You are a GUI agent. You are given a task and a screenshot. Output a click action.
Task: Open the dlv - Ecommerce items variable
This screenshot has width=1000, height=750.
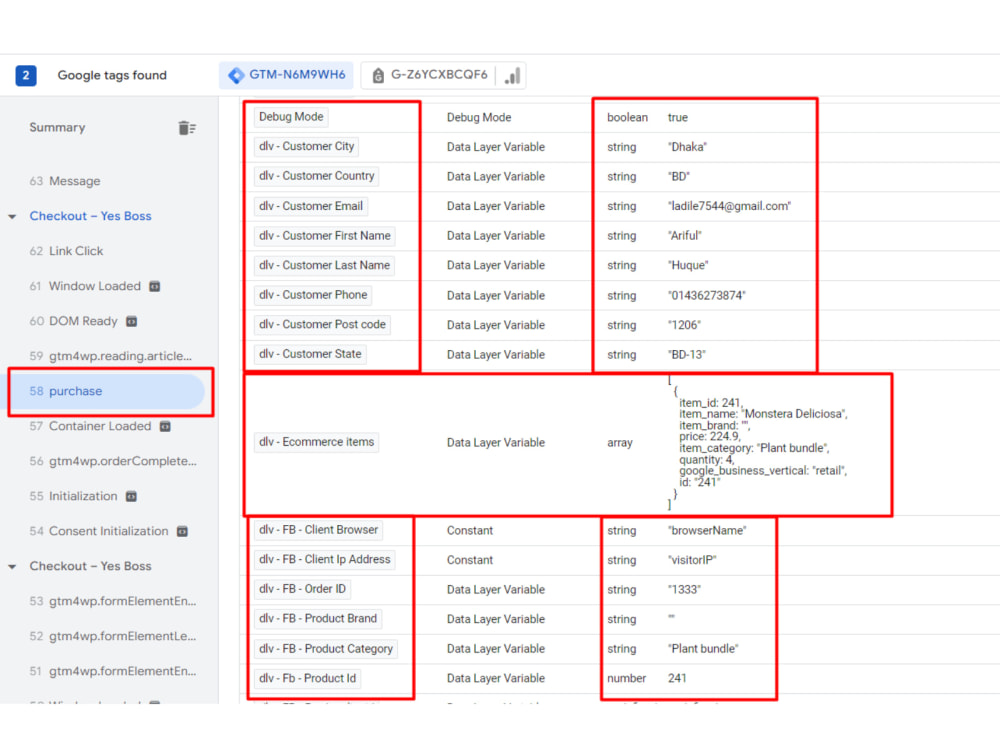(x=316, y=442)
